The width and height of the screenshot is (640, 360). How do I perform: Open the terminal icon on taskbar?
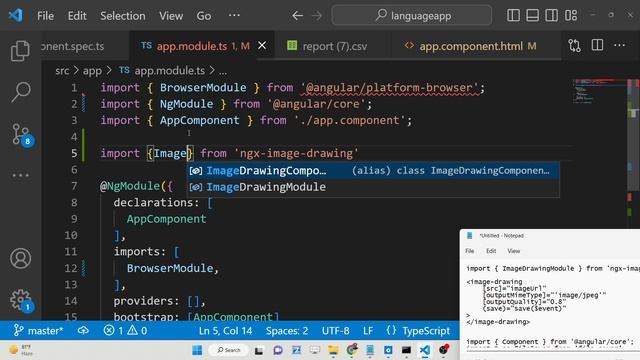pos(407,350)
